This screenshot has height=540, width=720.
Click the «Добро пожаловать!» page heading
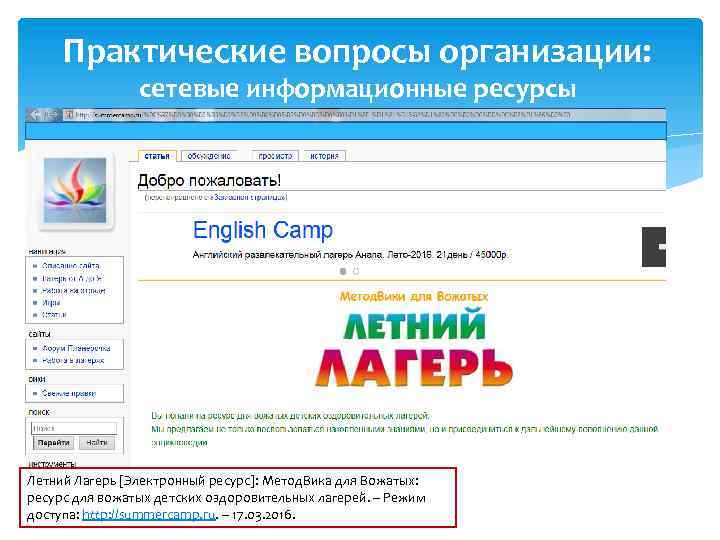tap(209, 180)
